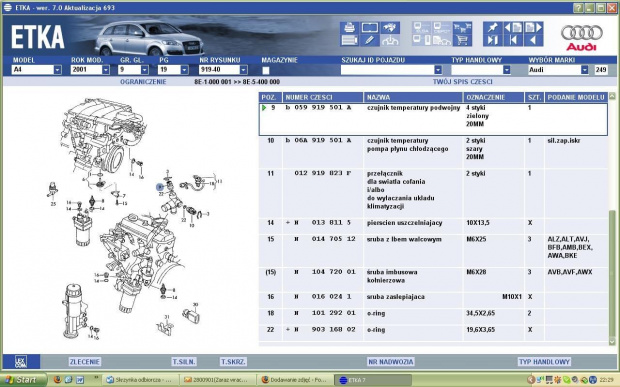Click the ETKA 7 taskbar button
Screen dimensions: 620x387
point(372,380)
